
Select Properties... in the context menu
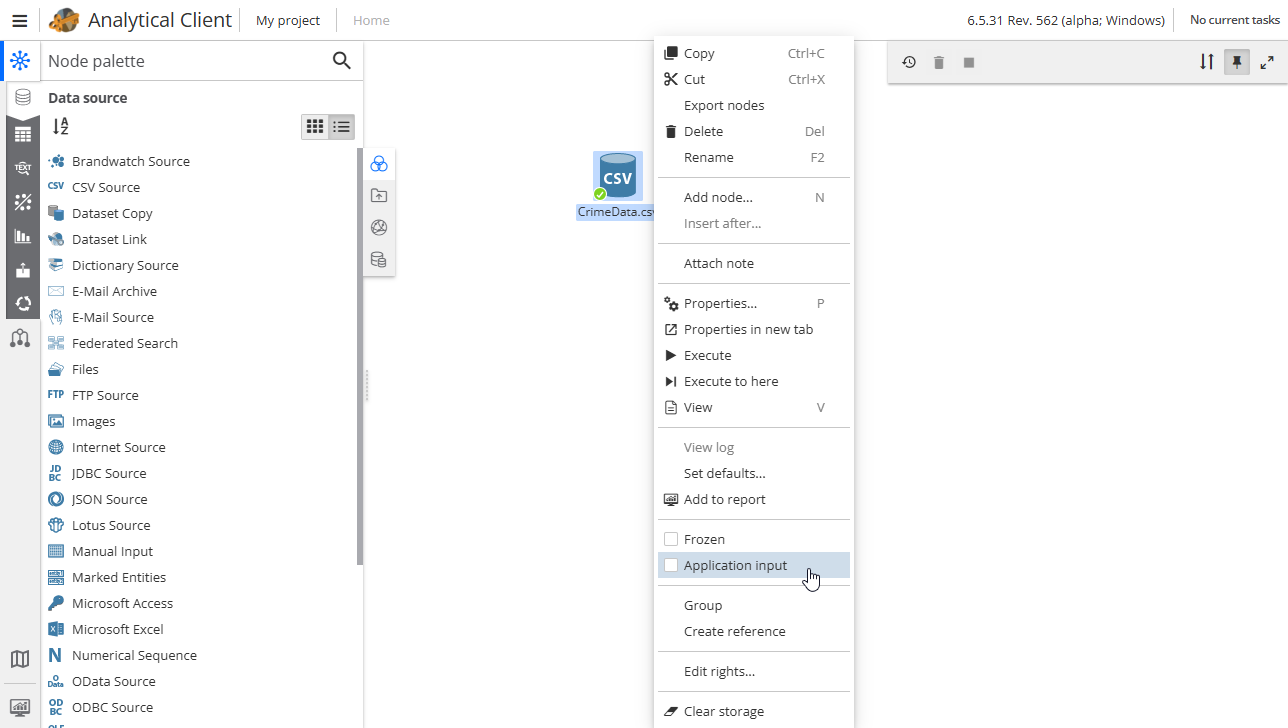(720, 303)
